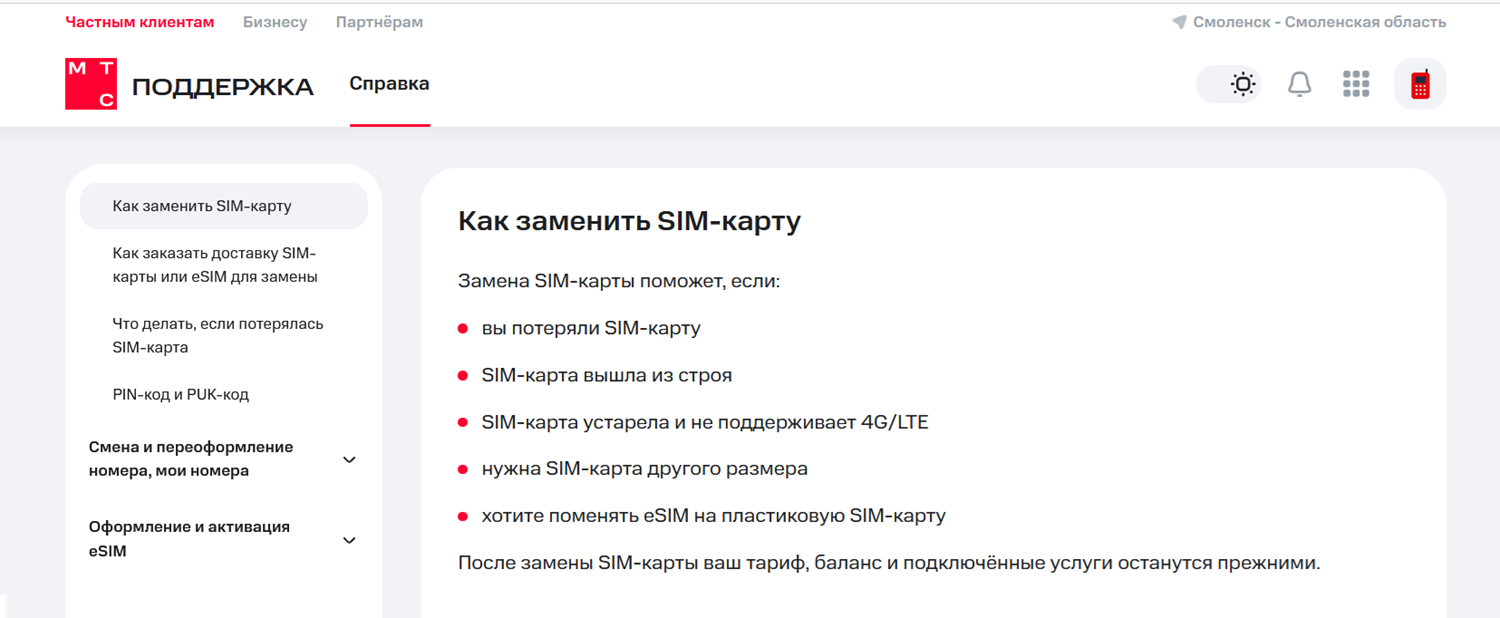The image size is (1500, 618).
Task: Open PIN-код и PUK-код article
Action: tap(181, 394)
